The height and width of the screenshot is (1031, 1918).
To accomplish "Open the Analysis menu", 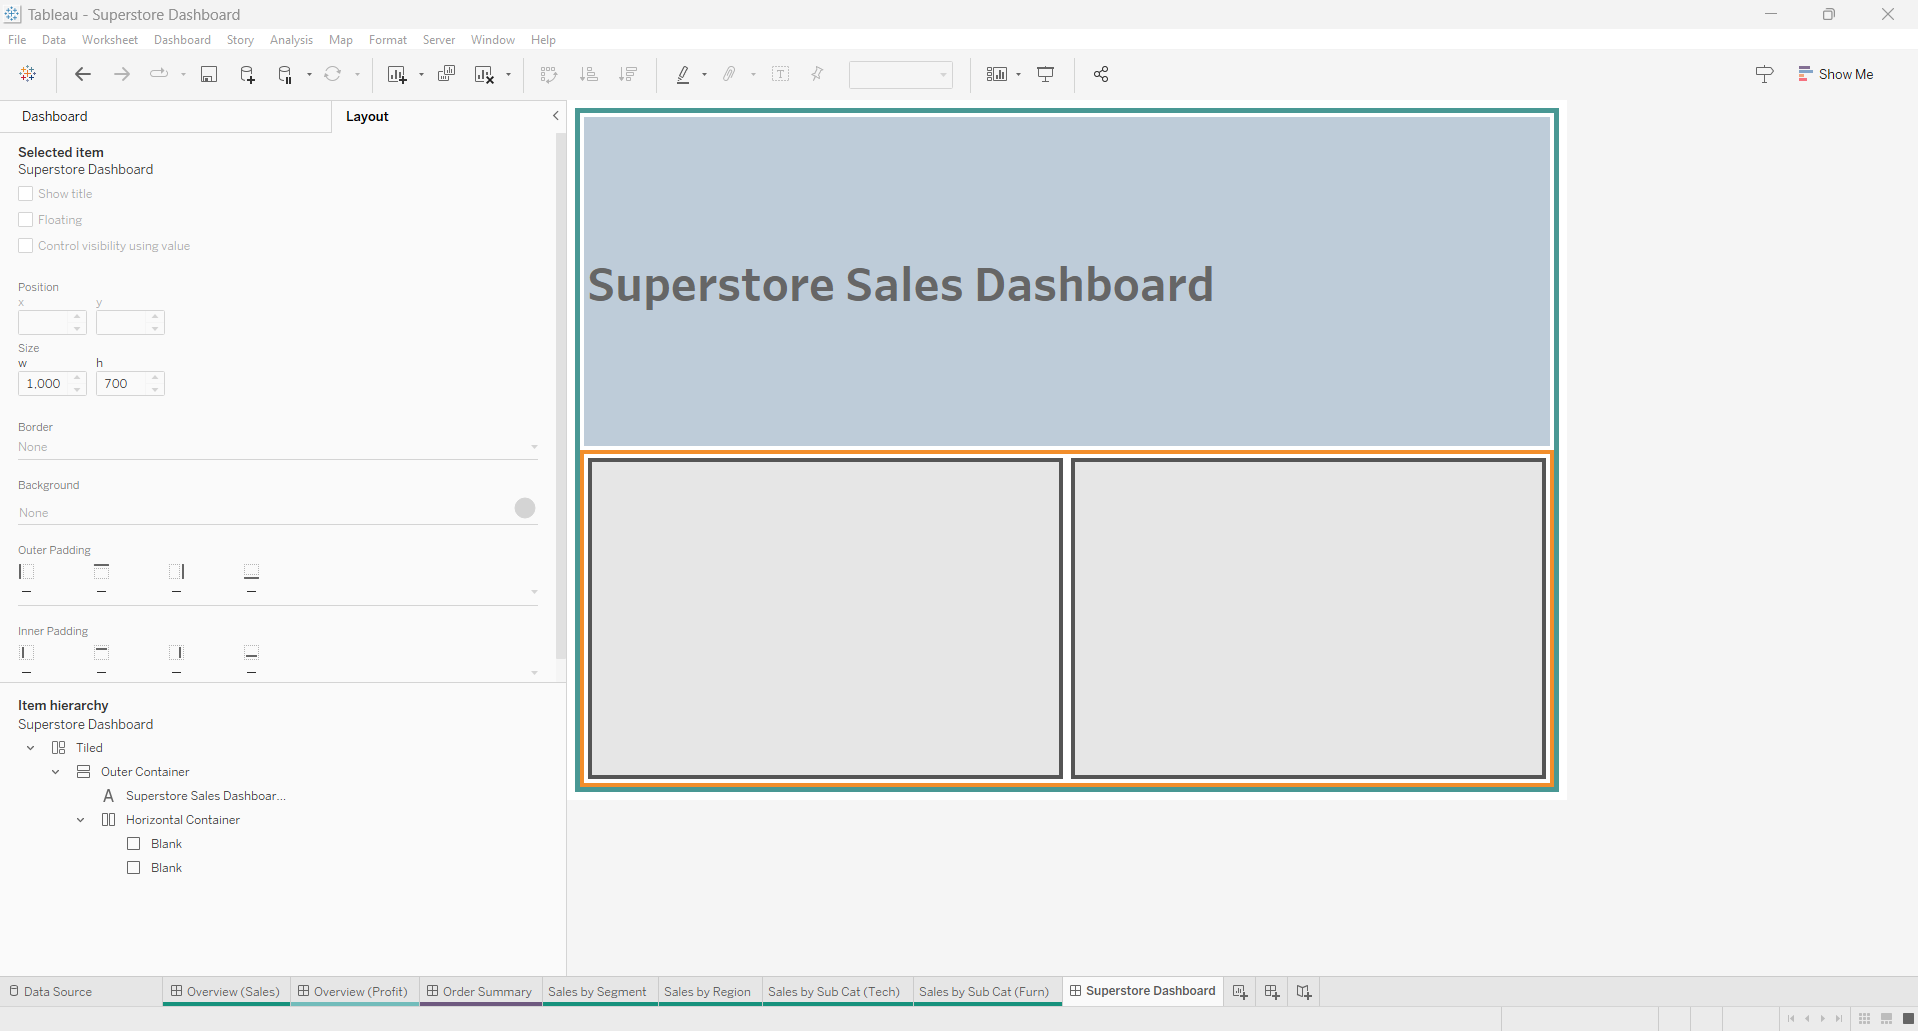I will [291, 40].
